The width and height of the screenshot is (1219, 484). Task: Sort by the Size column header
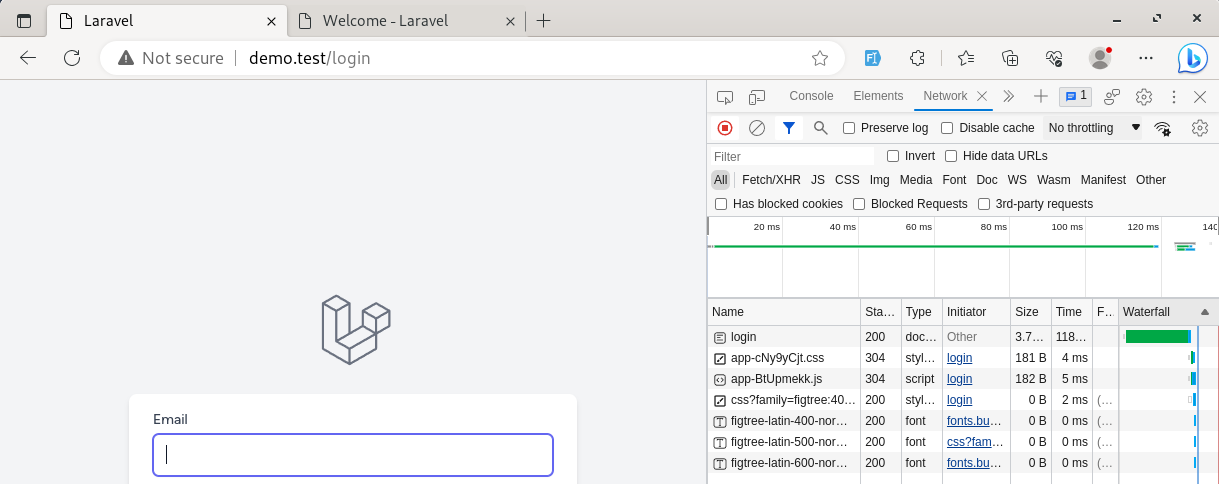[x=1030, y=312]
